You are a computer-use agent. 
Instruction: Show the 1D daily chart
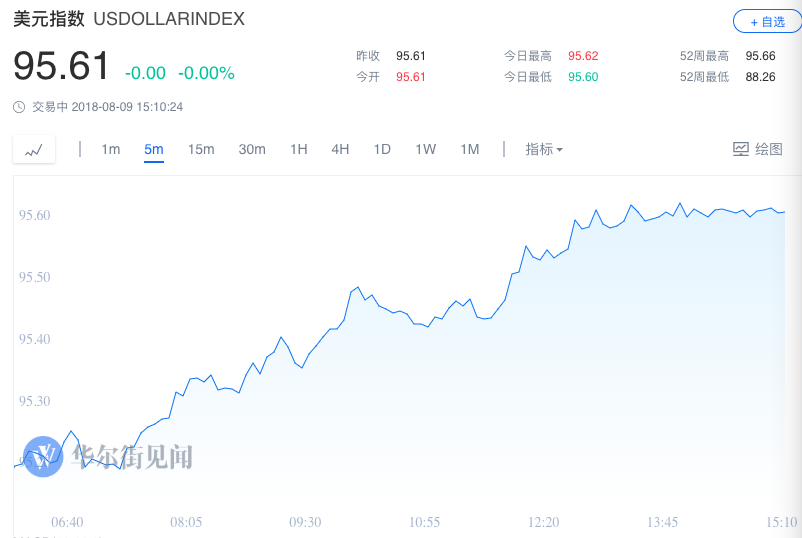(x=382, y=149)
